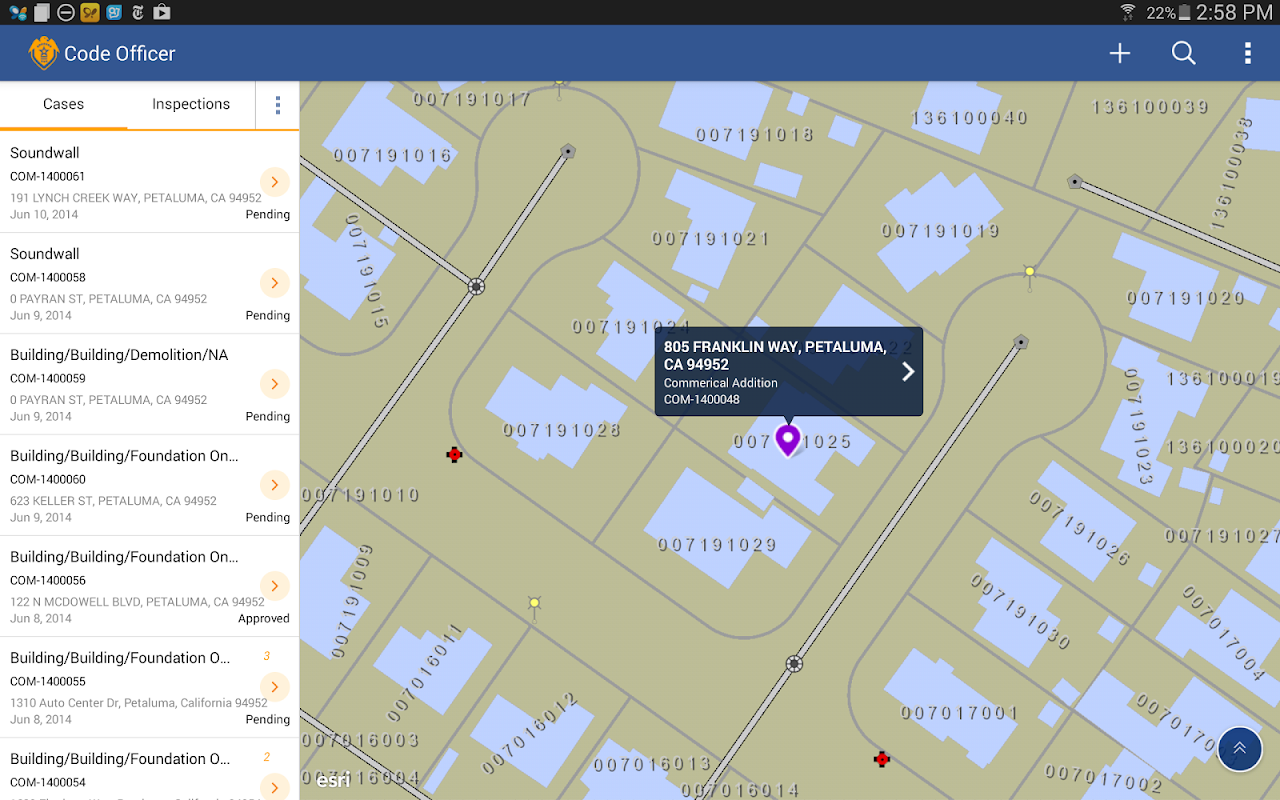Viewport: 1280px width, 800px height.
Task: Select Building/Building/Demolition/NA case title
Action: tap(119, 355)
